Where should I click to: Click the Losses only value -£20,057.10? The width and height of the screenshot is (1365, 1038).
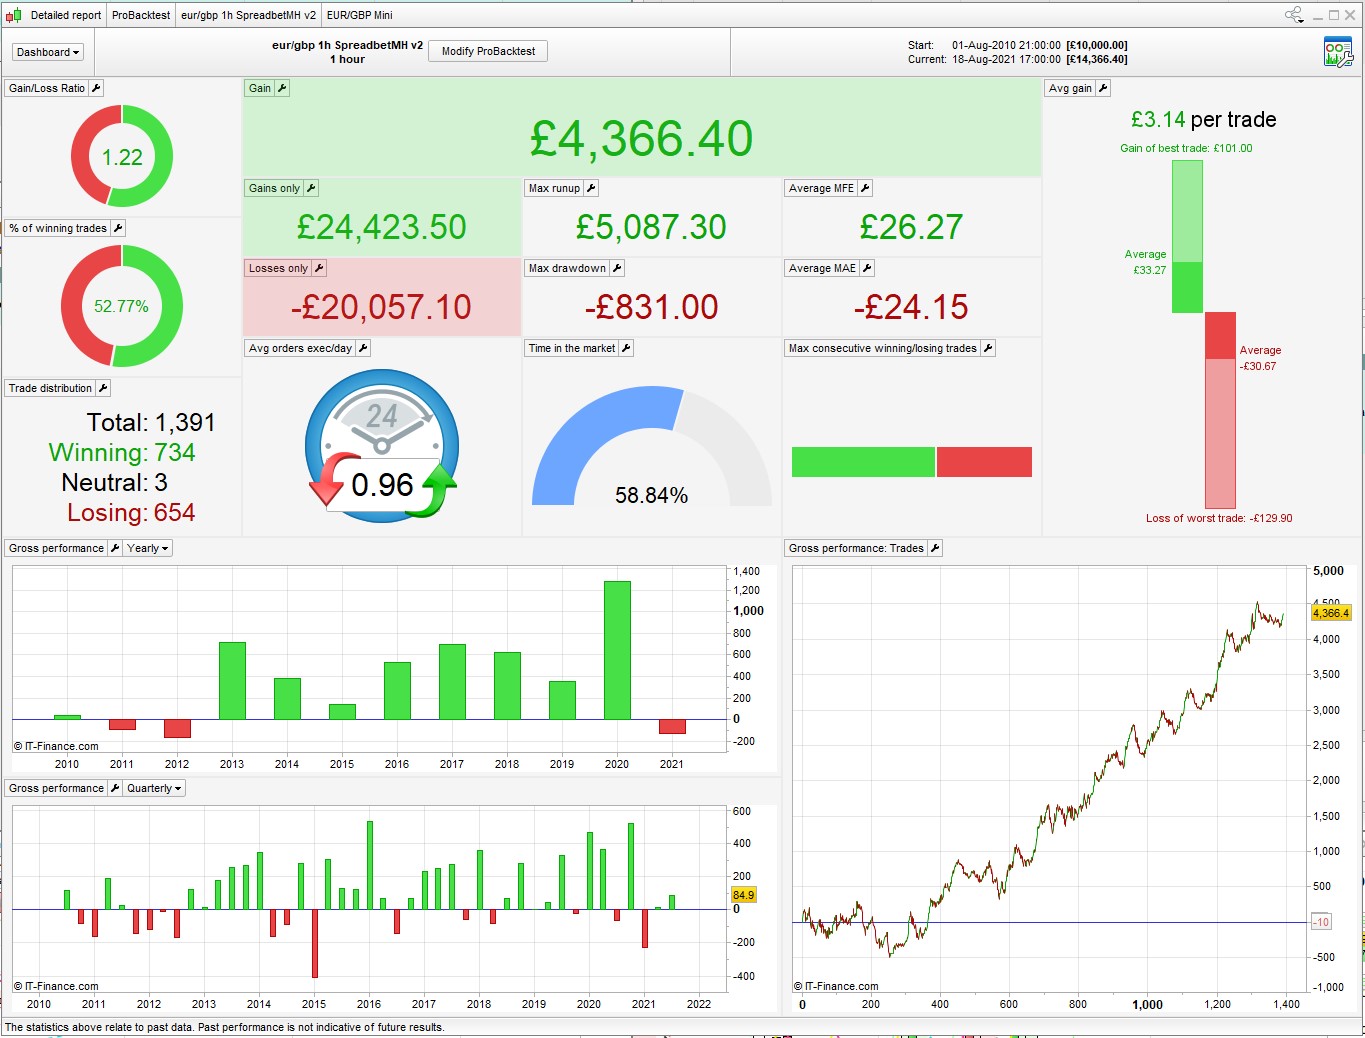(381, 307)
